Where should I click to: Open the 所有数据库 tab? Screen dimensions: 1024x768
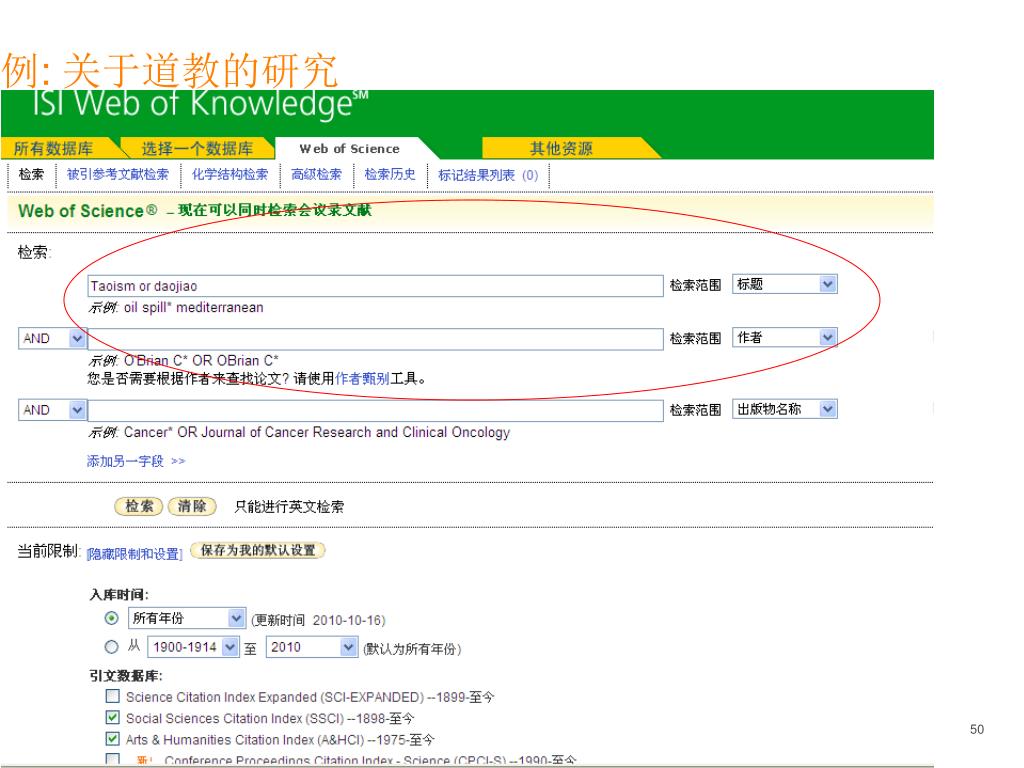tap(54, 148)
